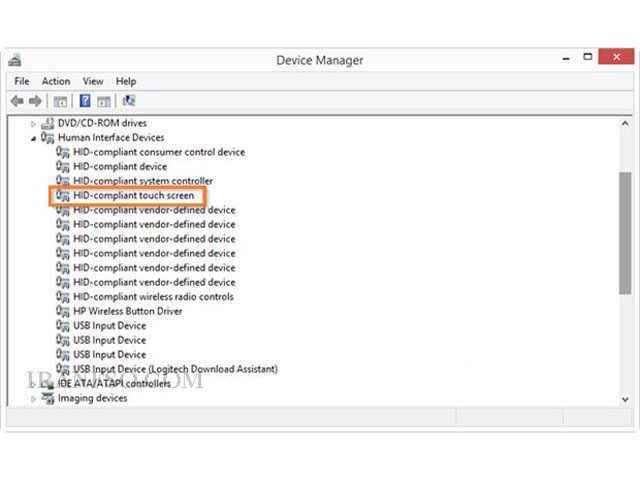640x480 pixels.
Task: Select the DVD/CD-ROM drives category
Action: pyautogui.click(x=102, y=123)
